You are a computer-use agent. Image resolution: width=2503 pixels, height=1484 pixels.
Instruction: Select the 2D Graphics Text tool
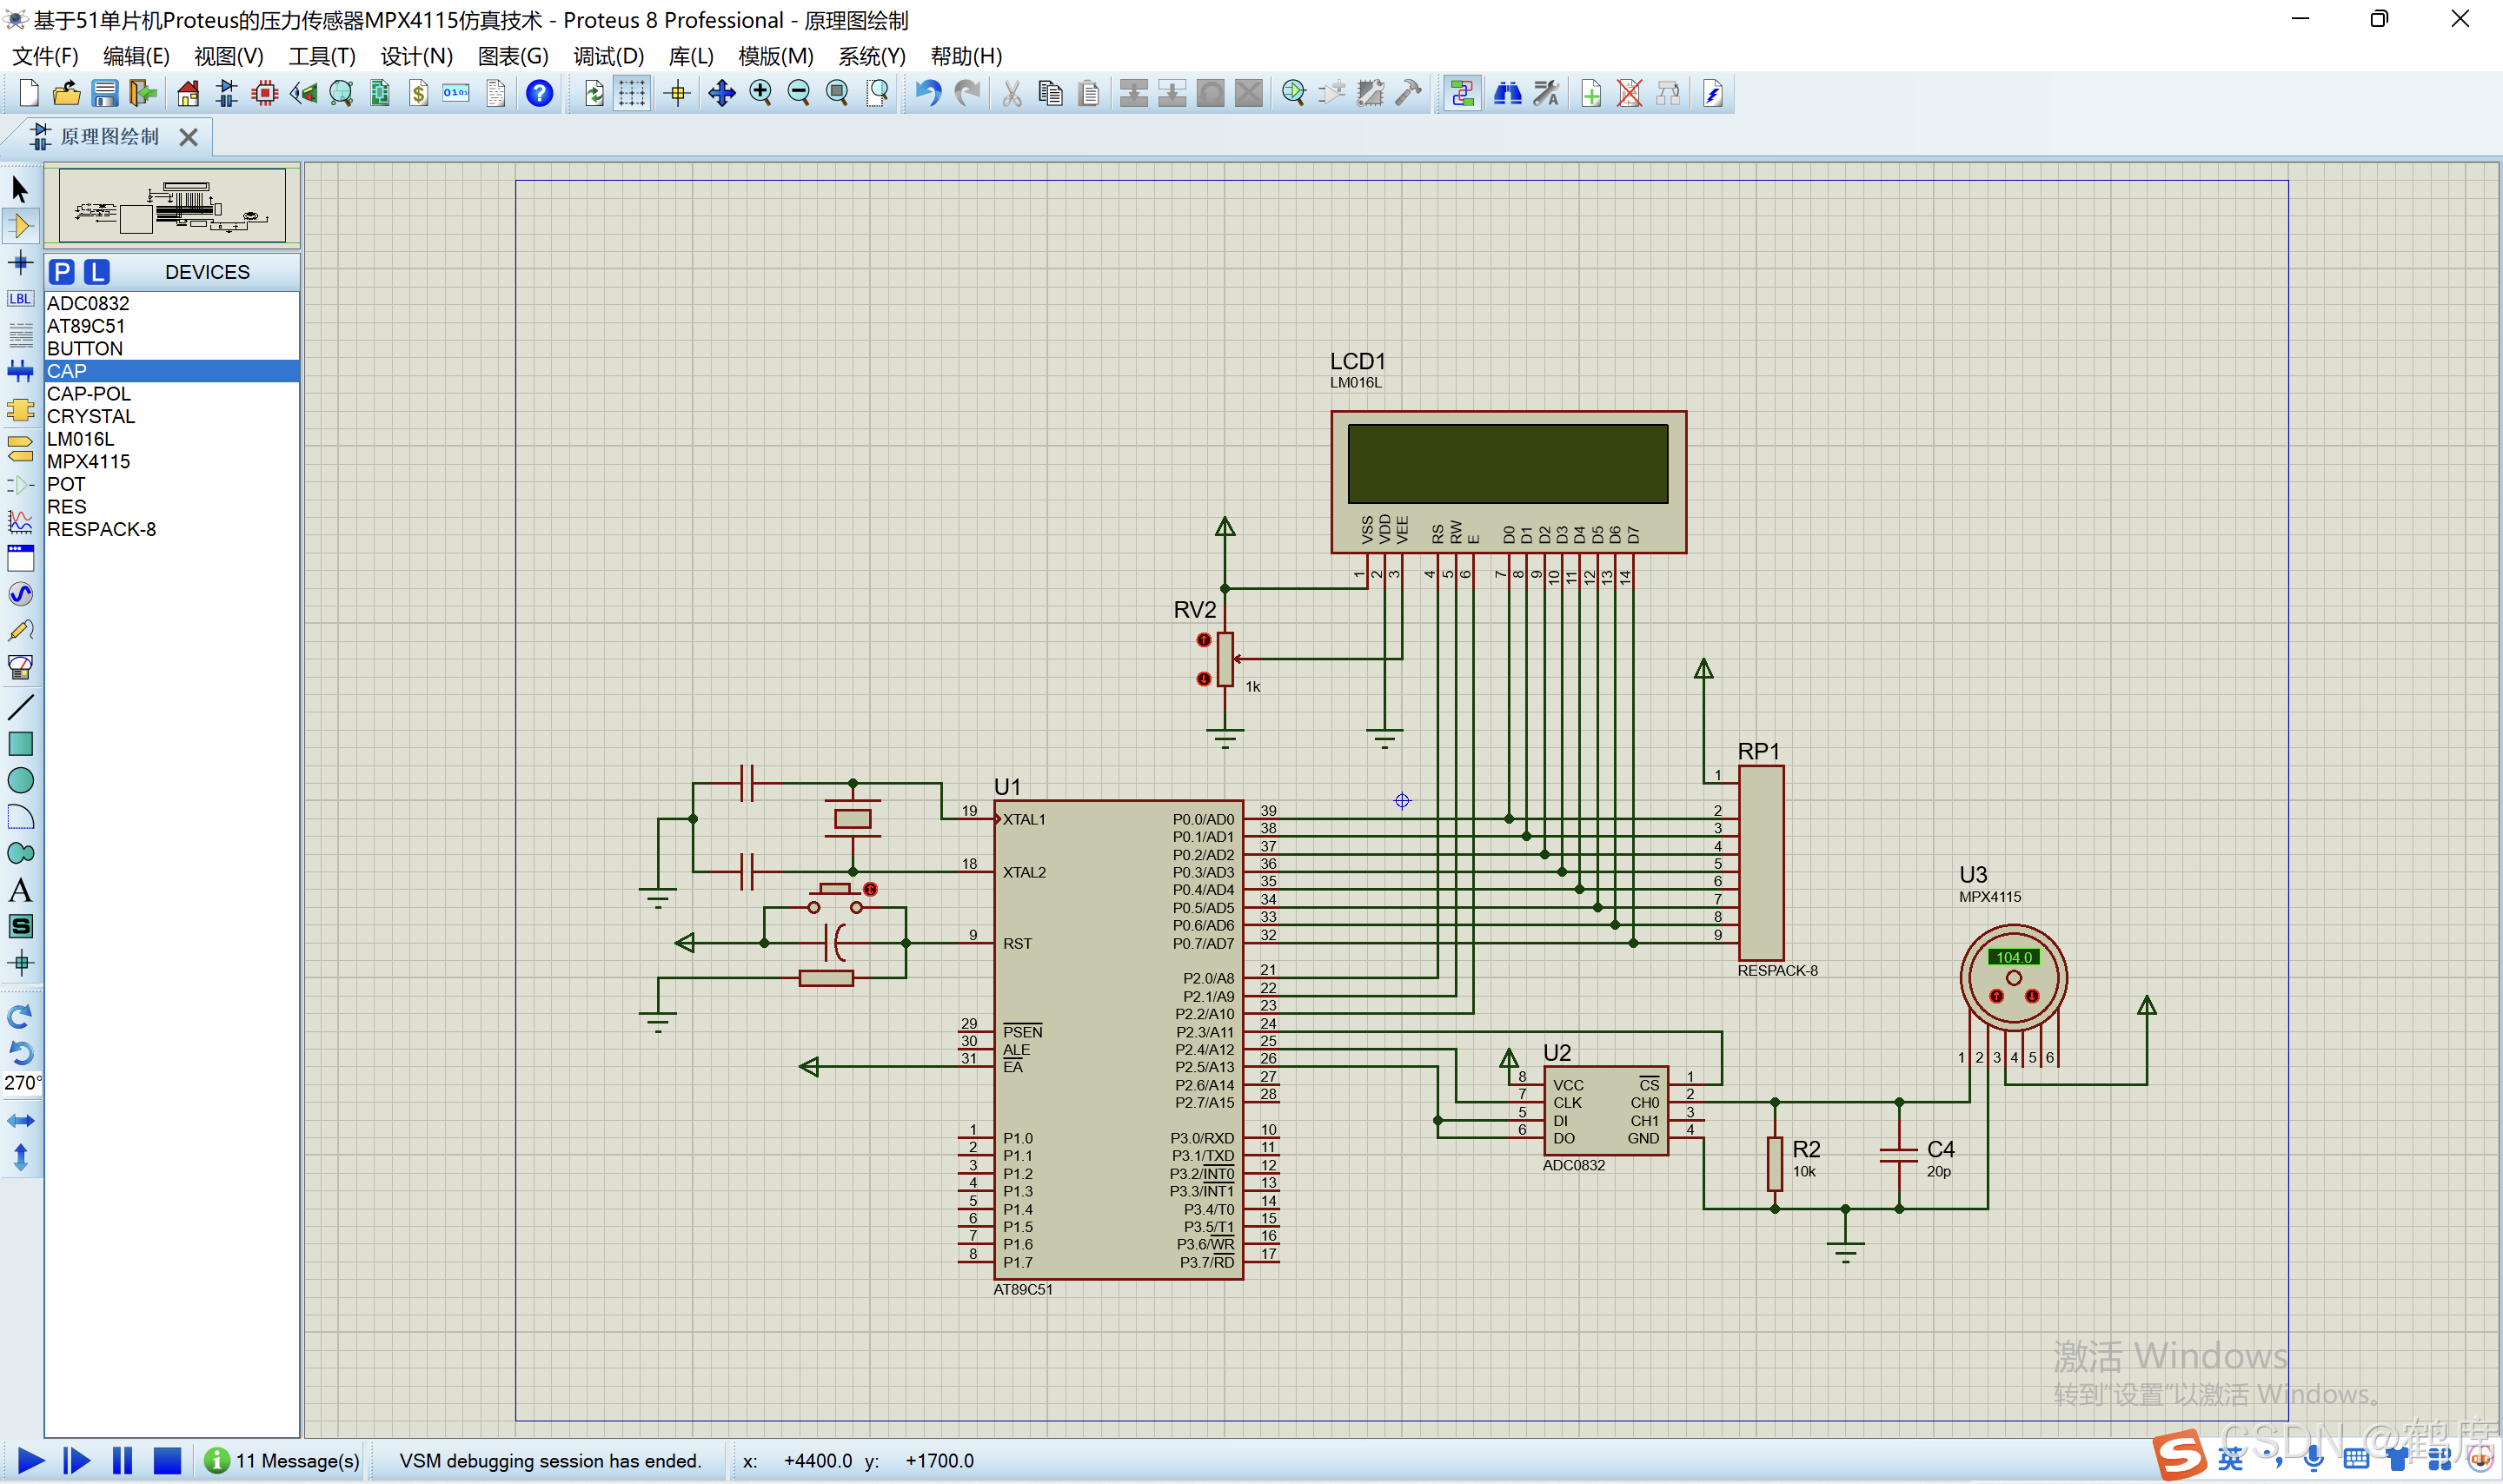tap(20, 890)
